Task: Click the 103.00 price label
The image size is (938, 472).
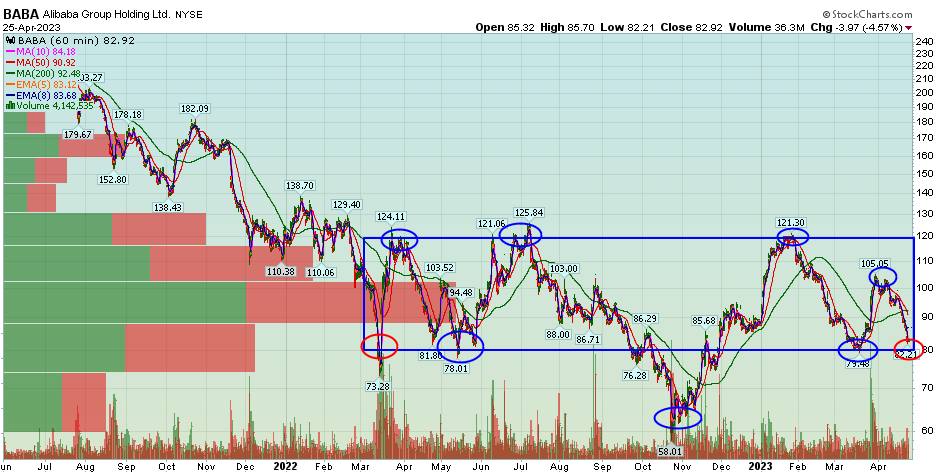Action: (x=564, y=269)
